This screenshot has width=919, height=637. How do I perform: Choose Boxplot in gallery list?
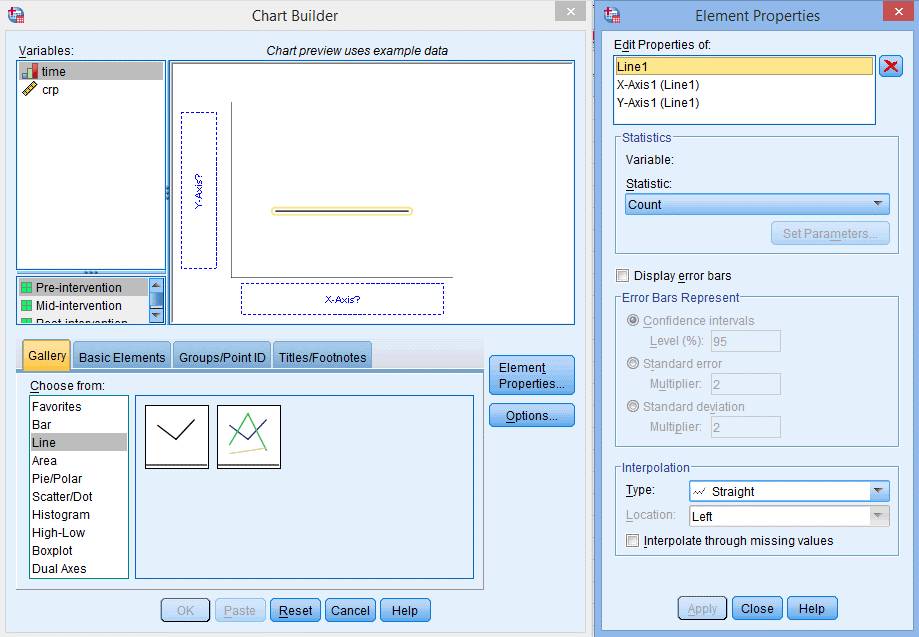[79, 551]
